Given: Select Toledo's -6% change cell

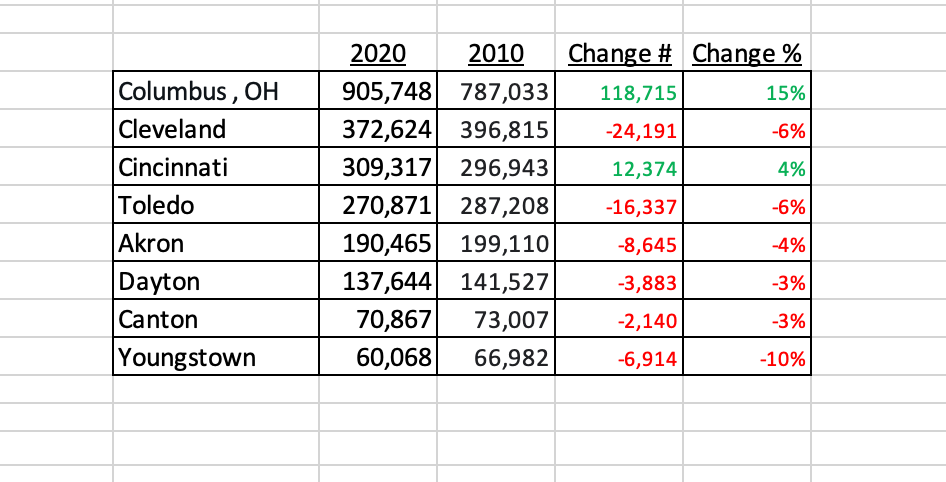Looking at the screenshot, I should pos(748,205).
